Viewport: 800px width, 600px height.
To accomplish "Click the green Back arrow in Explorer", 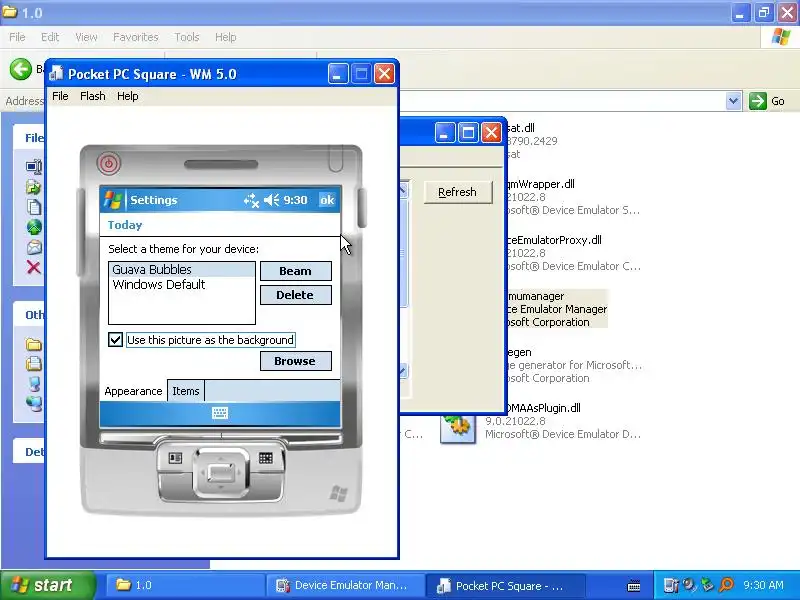I will pyautogui.click(x=21, y=69).
